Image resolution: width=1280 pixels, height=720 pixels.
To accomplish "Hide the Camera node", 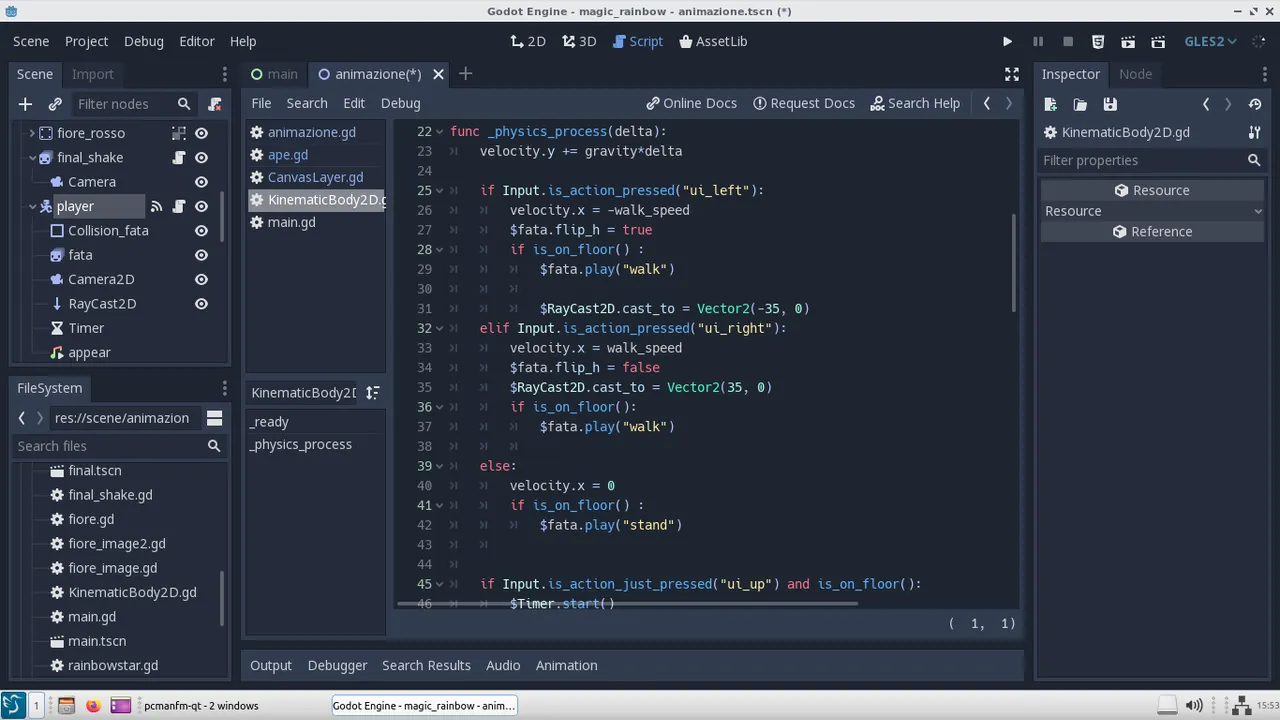I will (201, 182).
